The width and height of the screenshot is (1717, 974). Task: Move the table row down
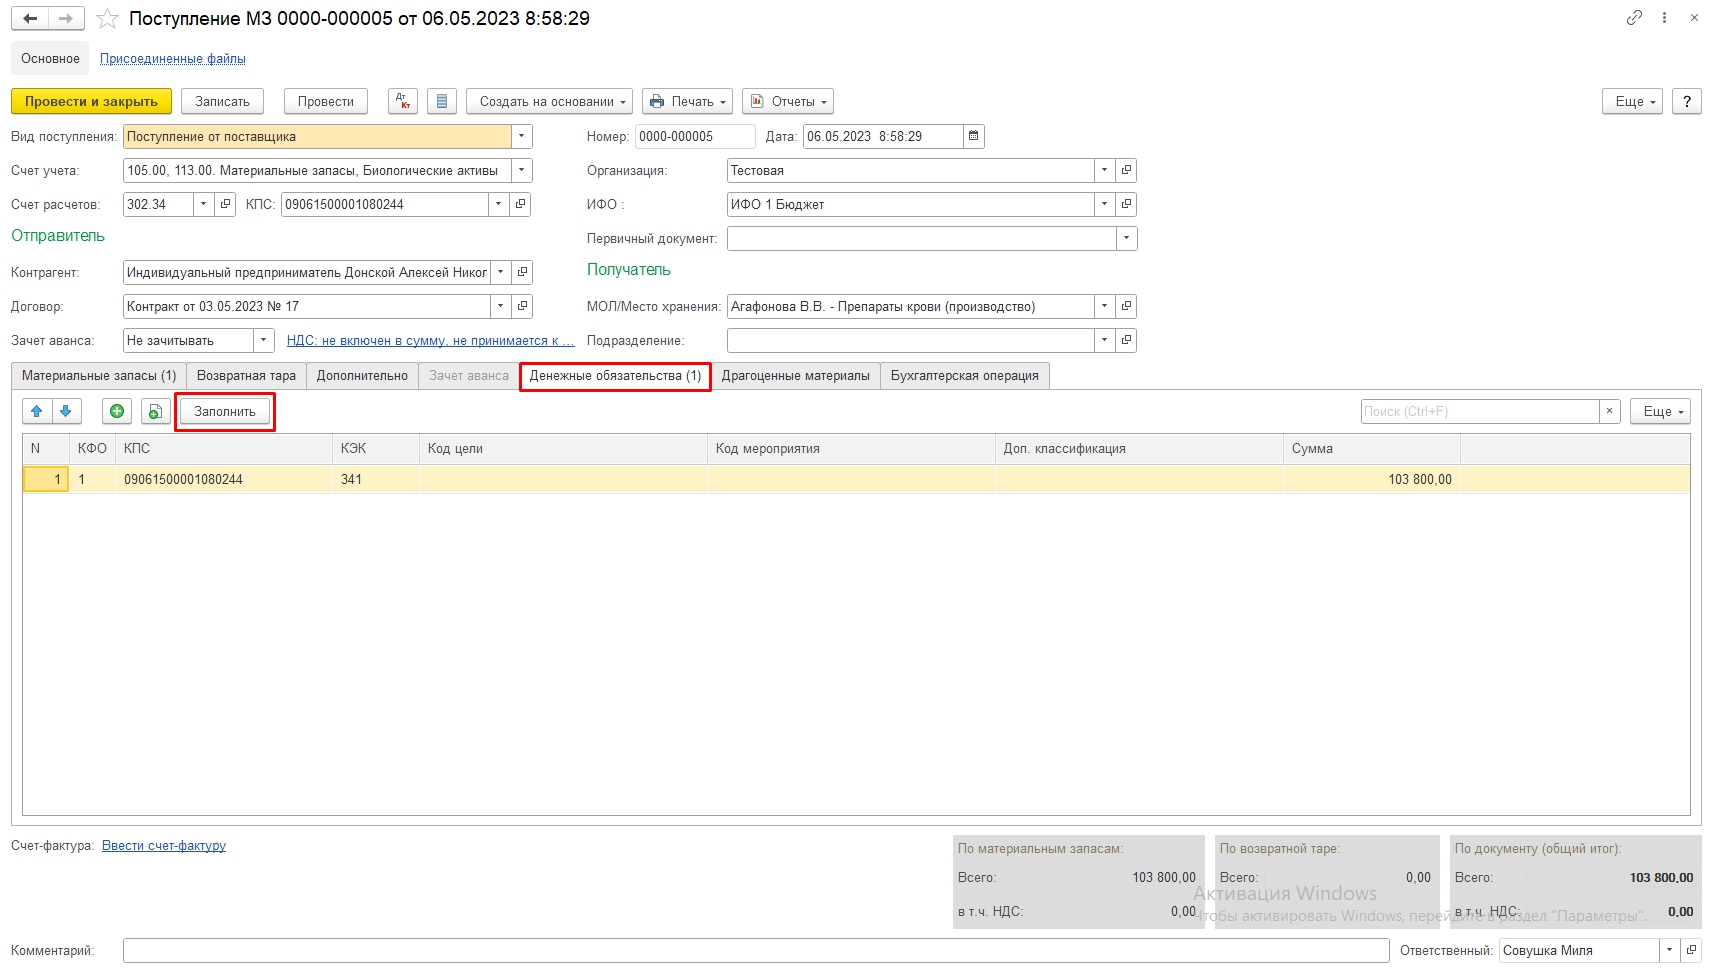66,411
